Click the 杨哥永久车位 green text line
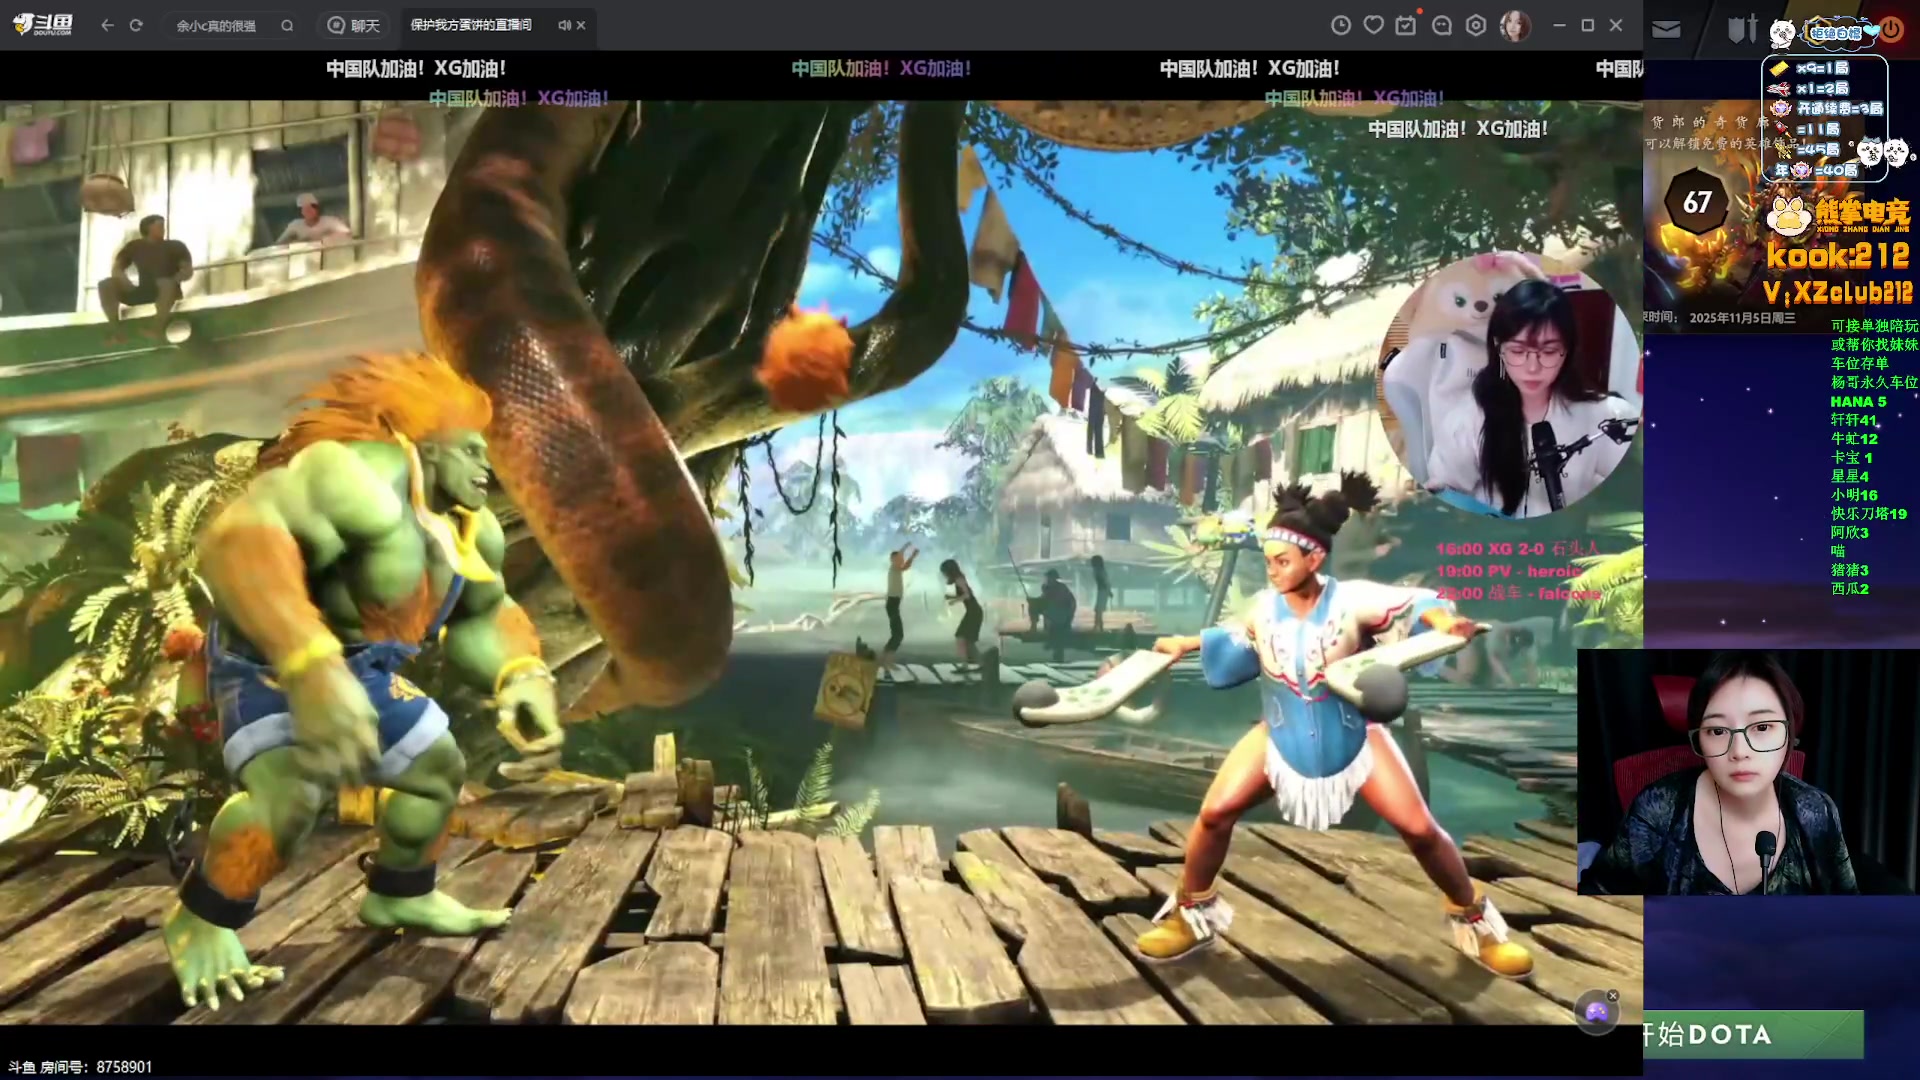1920x1080 pixels. 1874,382
